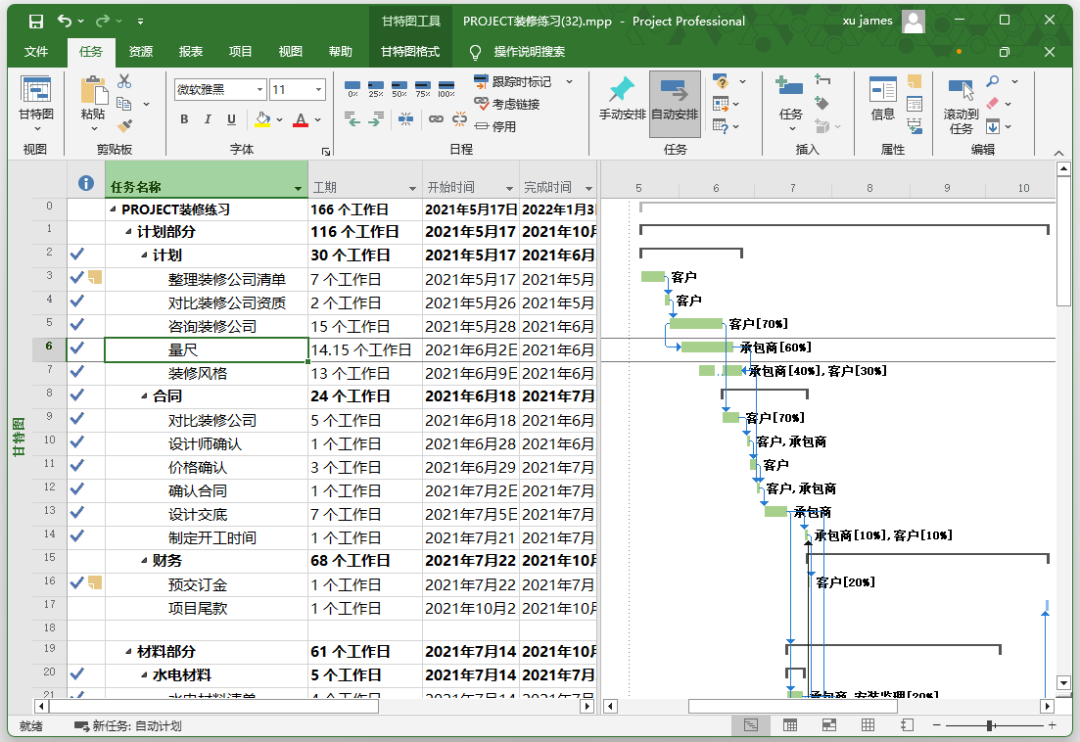Collapse the 财务 summary task
Screen dimensions: 1080x742
pyautogui.click(x=144, y=561)
